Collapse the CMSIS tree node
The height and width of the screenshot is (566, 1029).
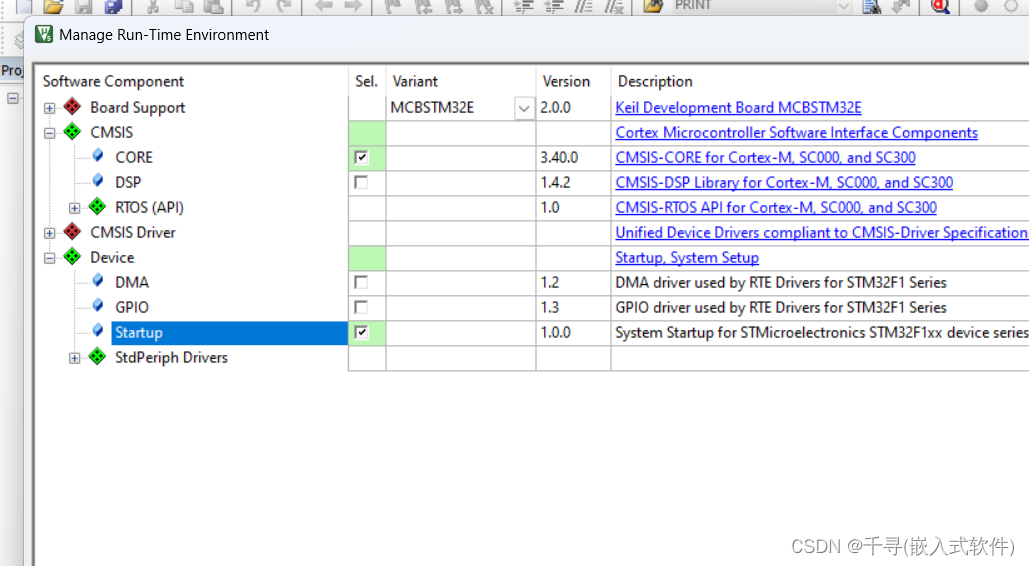pos(49,133)
